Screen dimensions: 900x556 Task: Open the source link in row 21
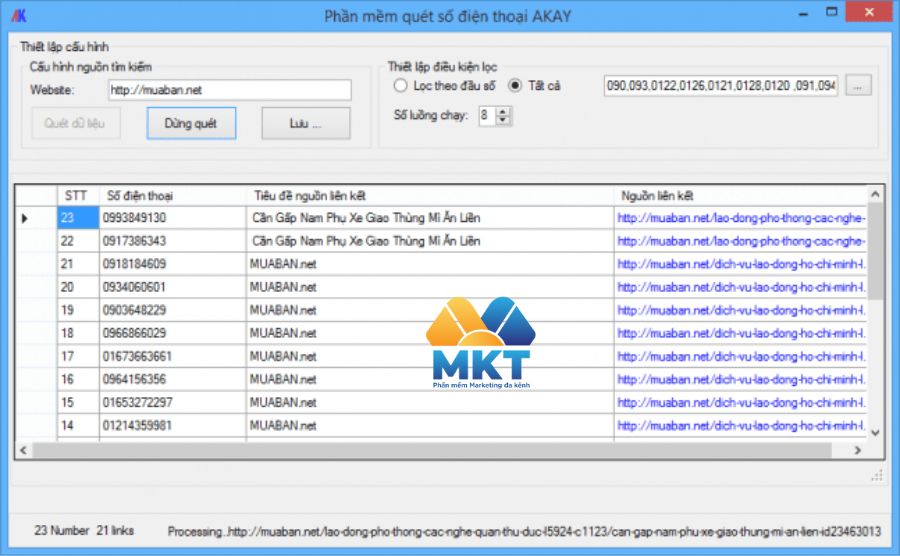point(741,264)
